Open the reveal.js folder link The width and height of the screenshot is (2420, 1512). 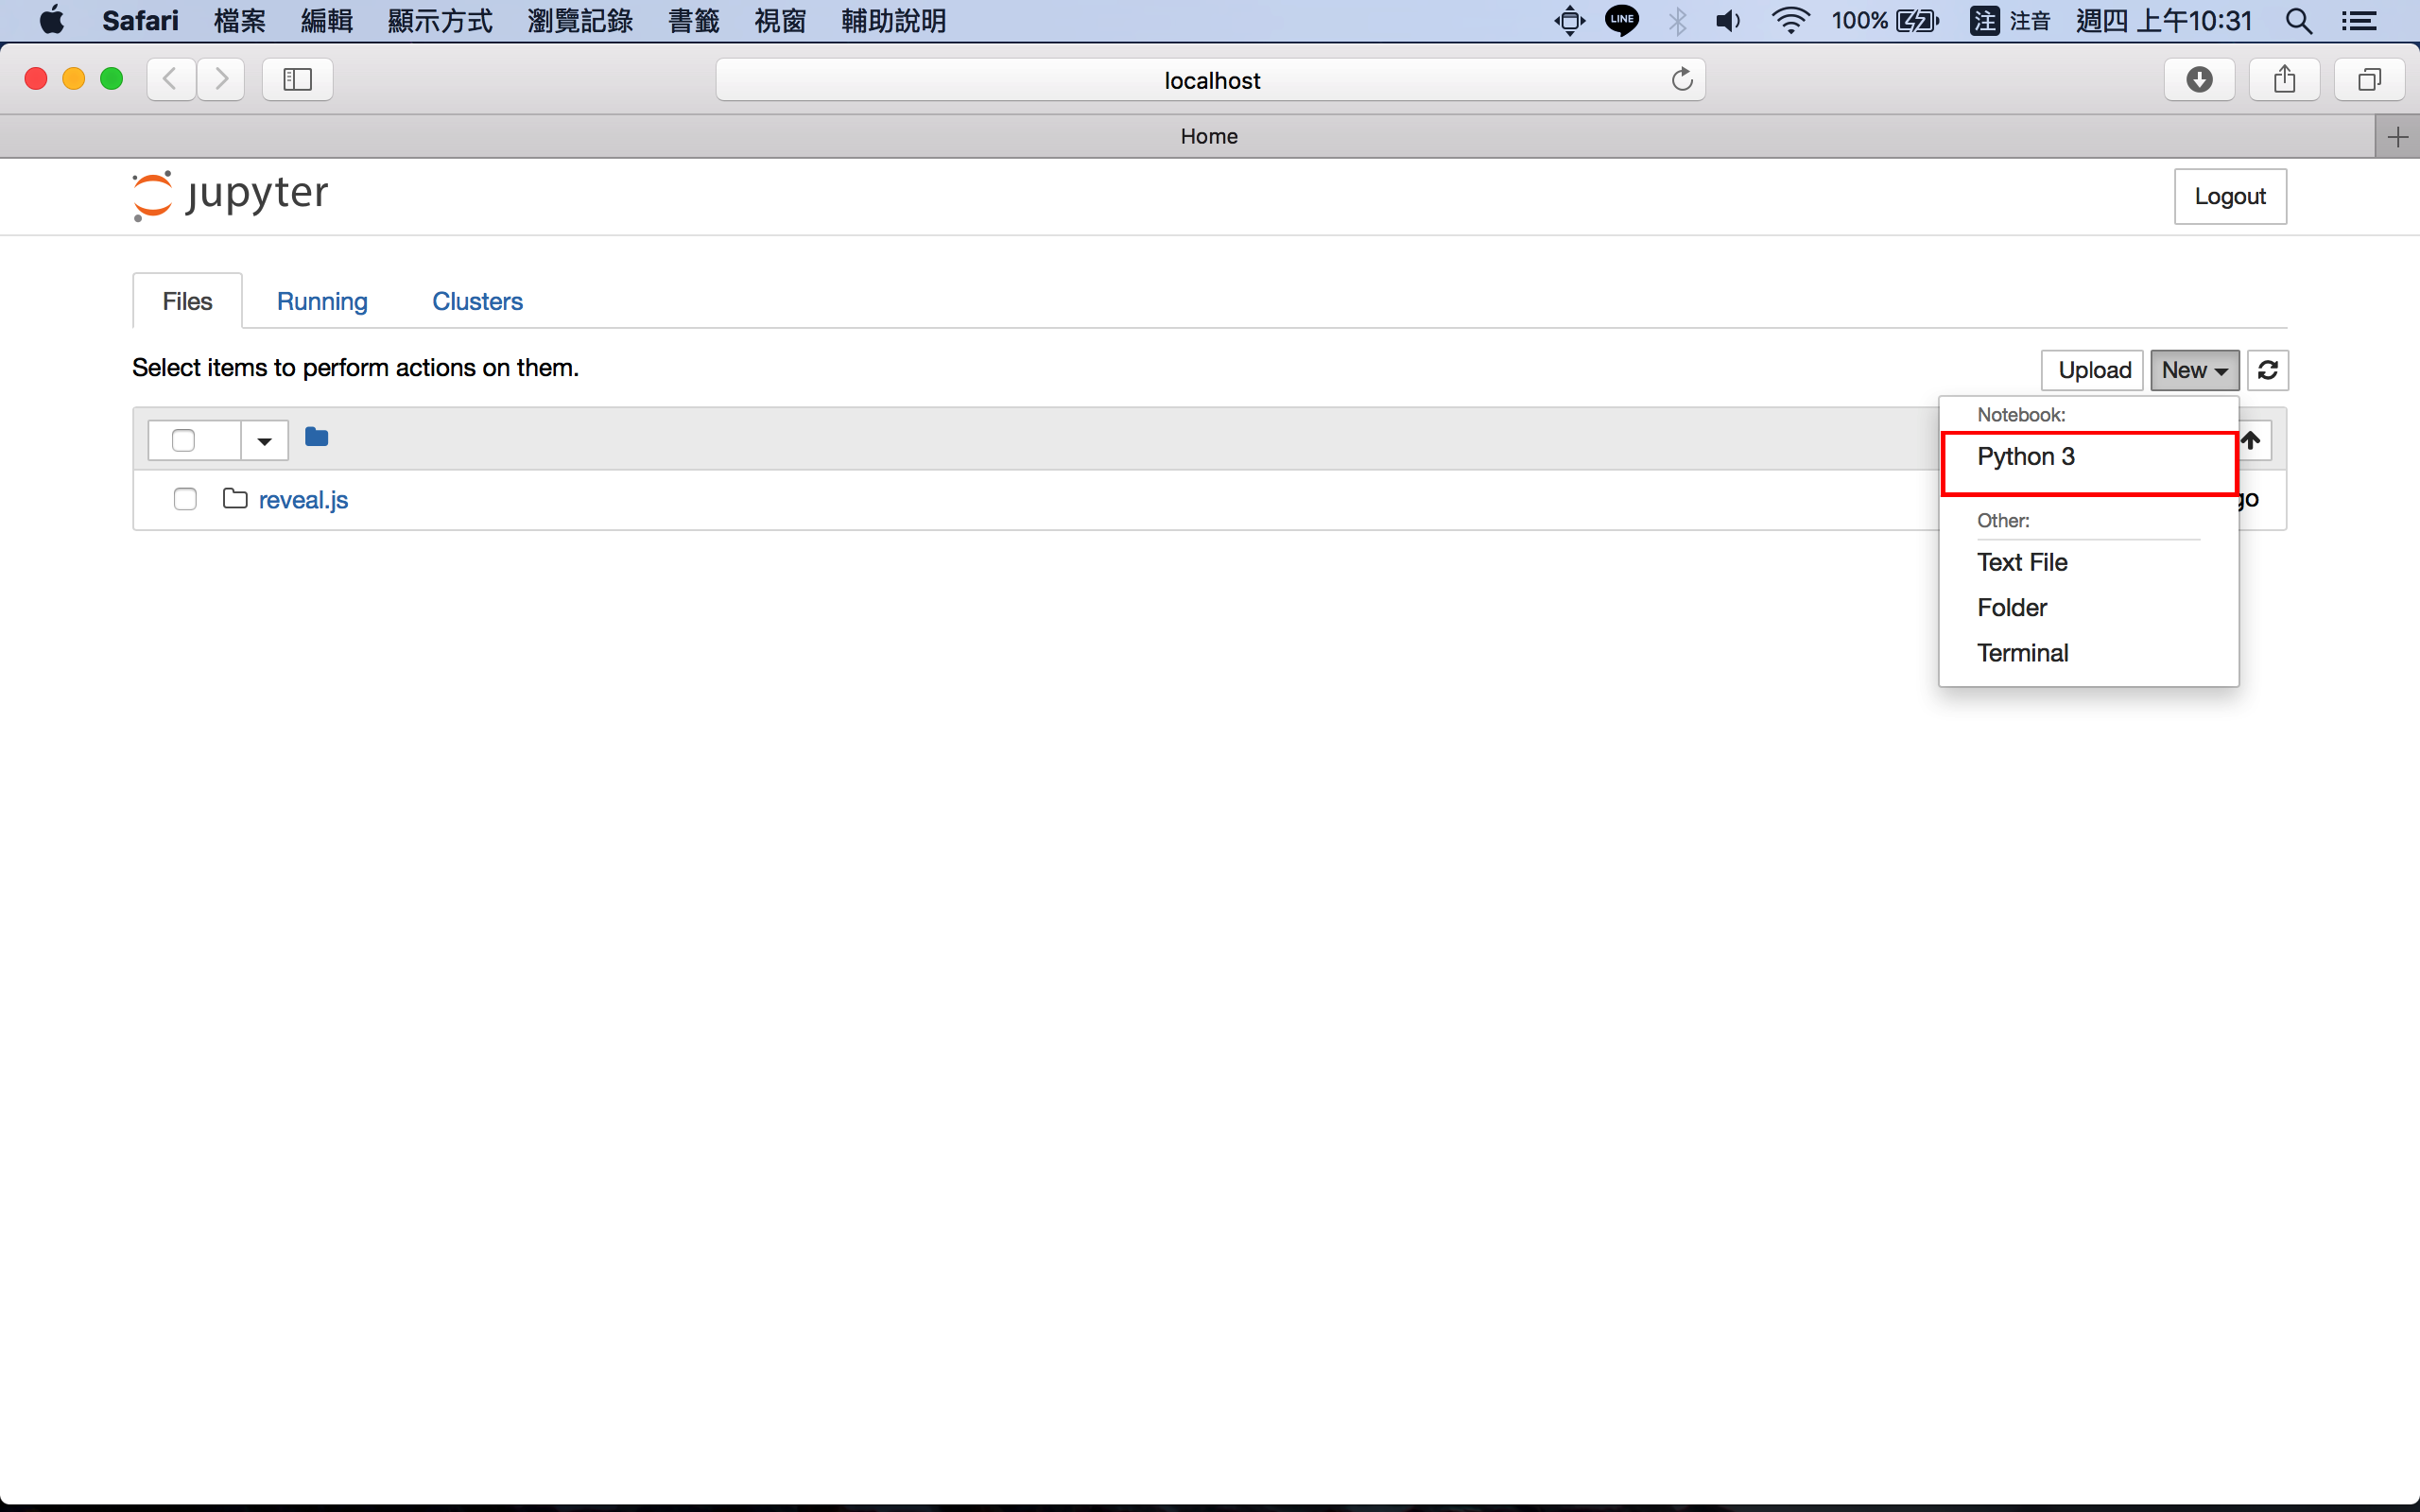303,500
